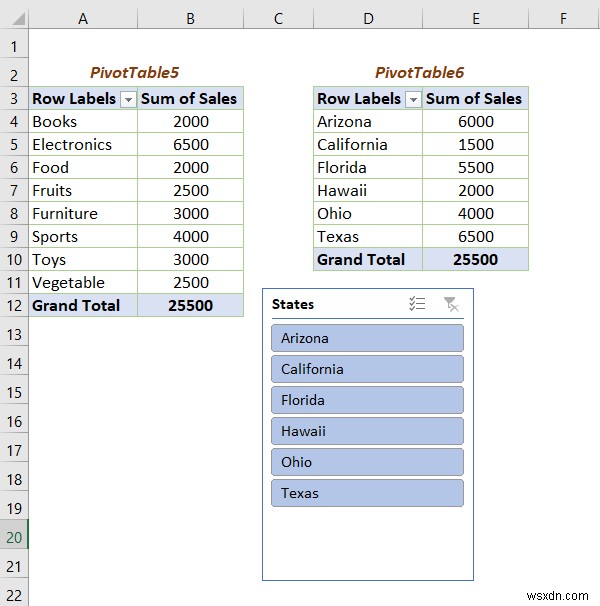The width and height of the screenshot is (600, 606).
Task: Click Sum of Sales header in PivotTable6
Action: coord(476,99)
